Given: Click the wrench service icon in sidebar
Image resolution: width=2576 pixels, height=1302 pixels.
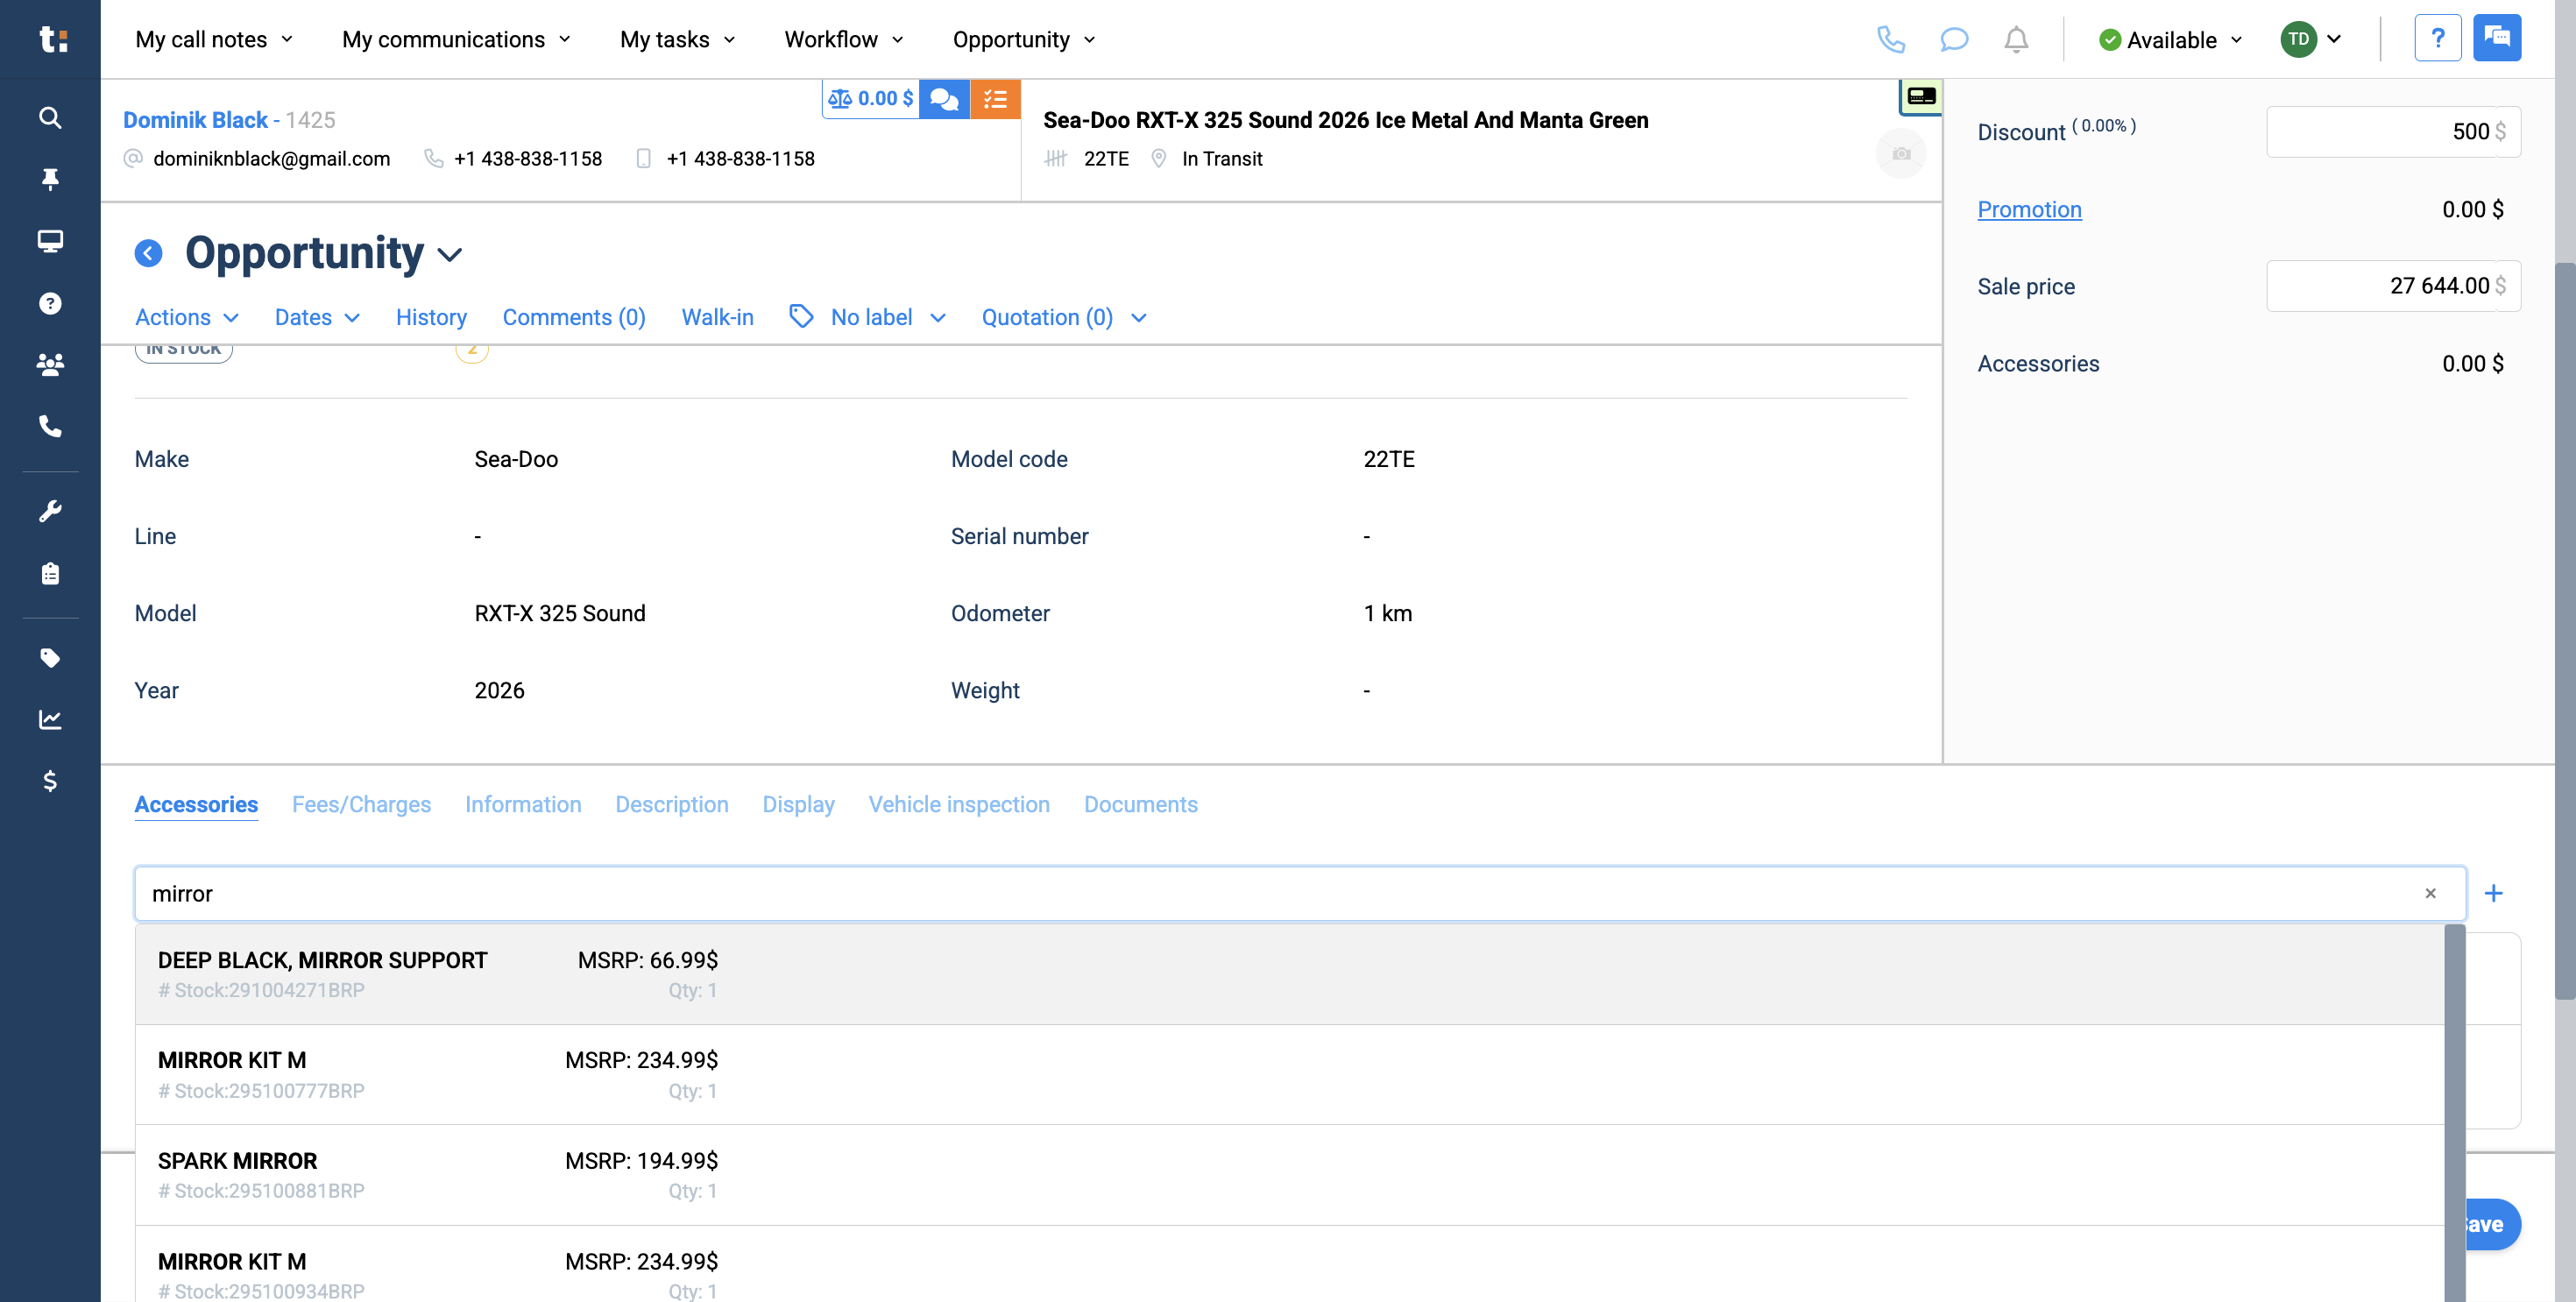Looking at the screenshot, I should tap(50, 511).
